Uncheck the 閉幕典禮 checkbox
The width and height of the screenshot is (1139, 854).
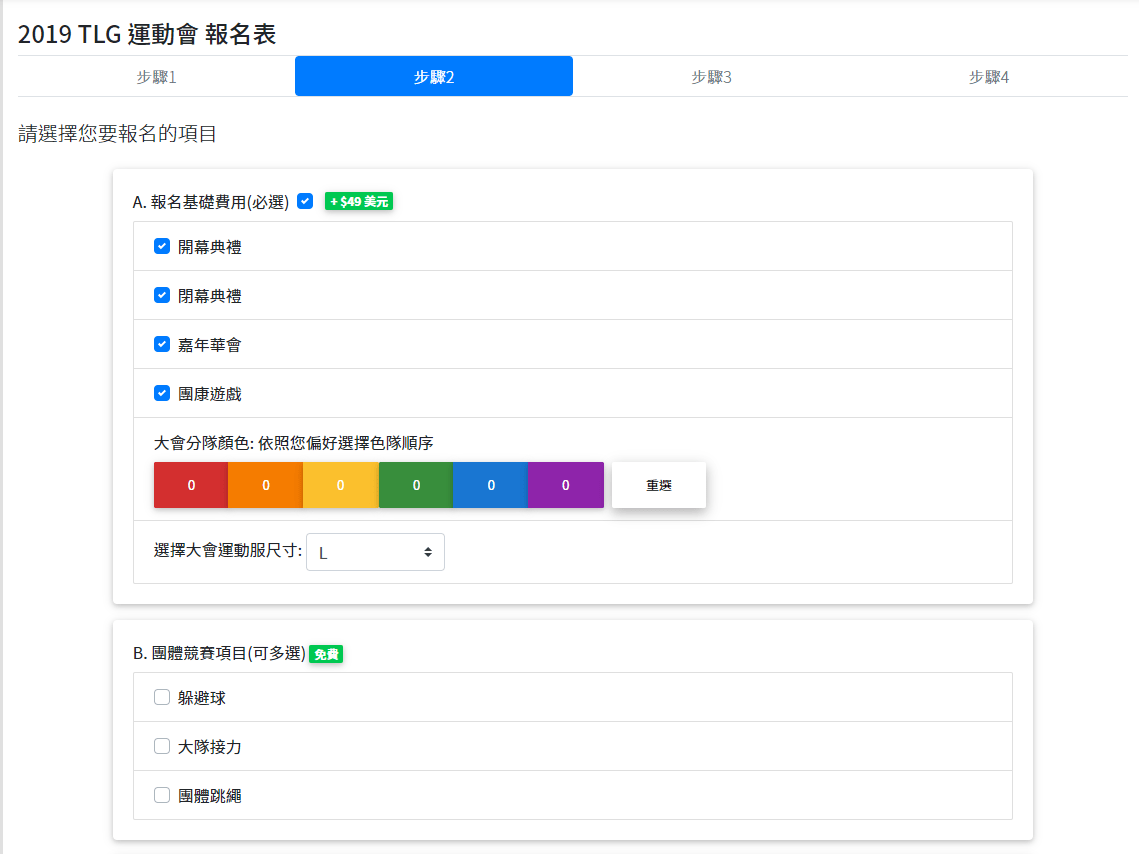(161, 295)
